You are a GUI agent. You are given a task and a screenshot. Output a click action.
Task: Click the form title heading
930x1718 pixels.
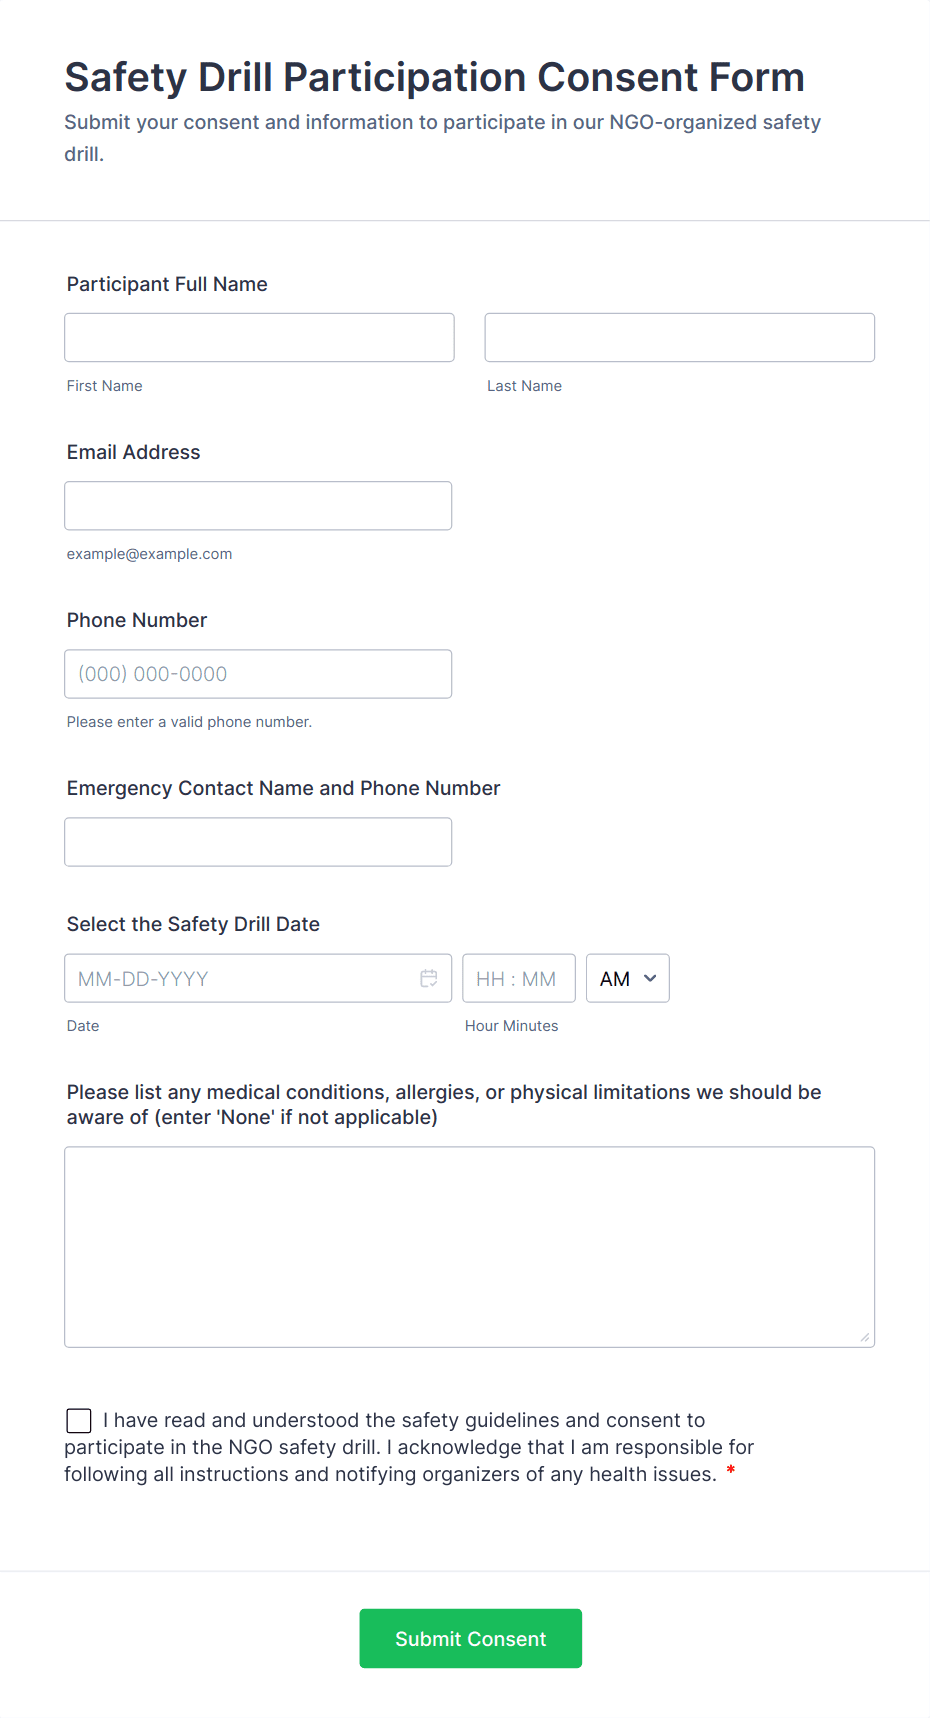tap(434, 77)
